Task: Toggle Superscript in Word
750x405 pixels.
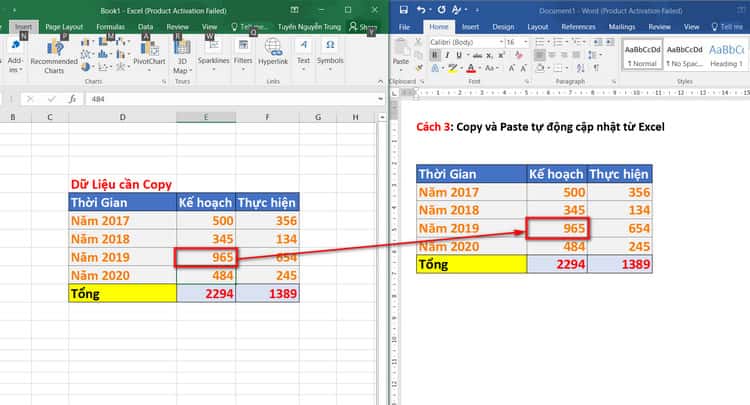Action: tap(501, 55)
